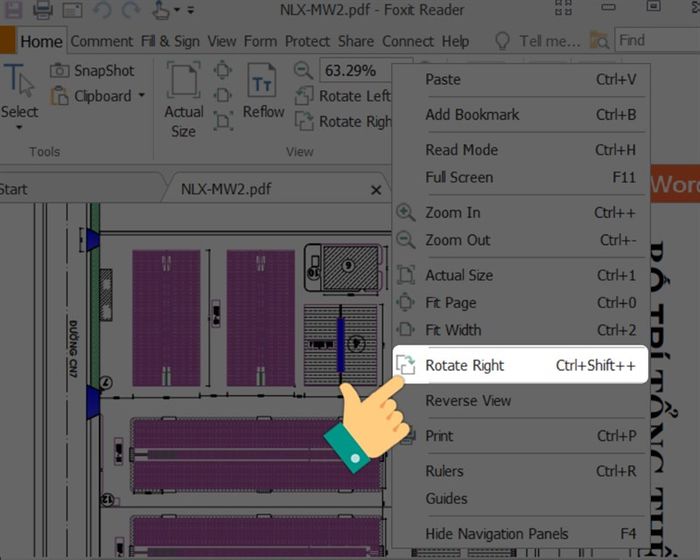This screenshot has height=560, width=700.
Task: Click Rotate Left in the ribbon
Action: (343, 96)
